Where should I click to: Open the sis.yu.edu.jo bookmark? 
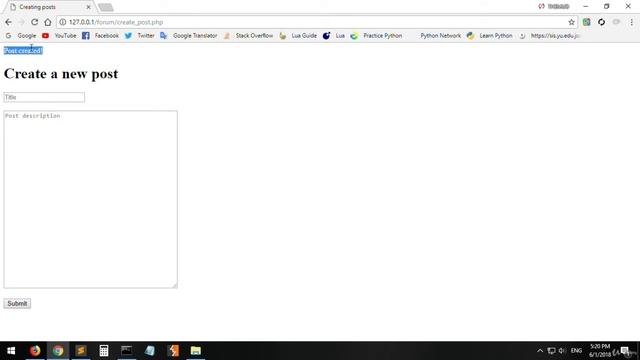click(x=549, y=36)
